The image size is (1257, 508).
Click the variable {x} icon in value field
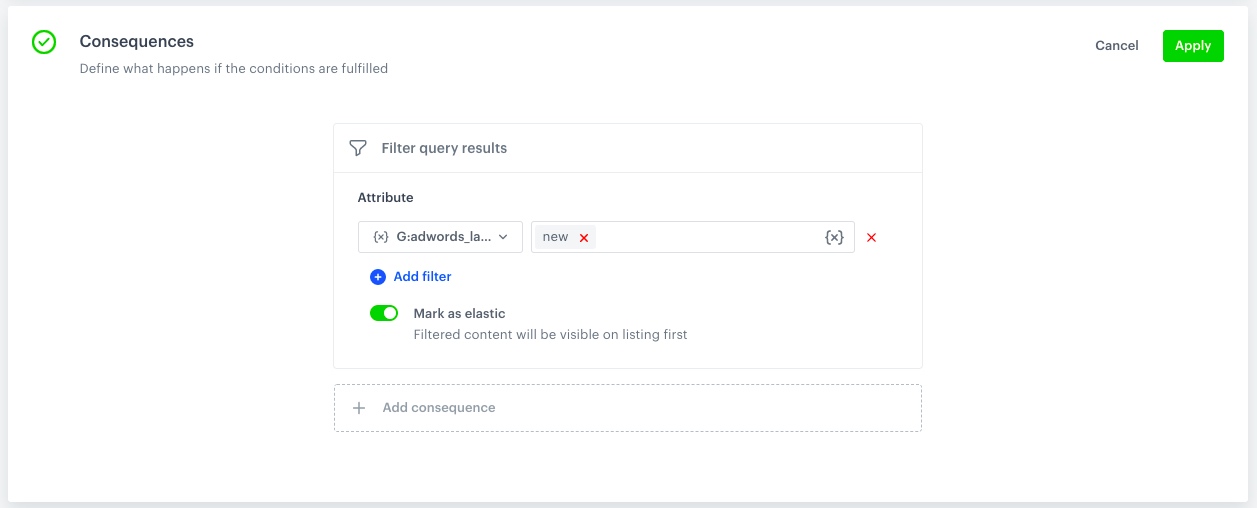(834, 237)
